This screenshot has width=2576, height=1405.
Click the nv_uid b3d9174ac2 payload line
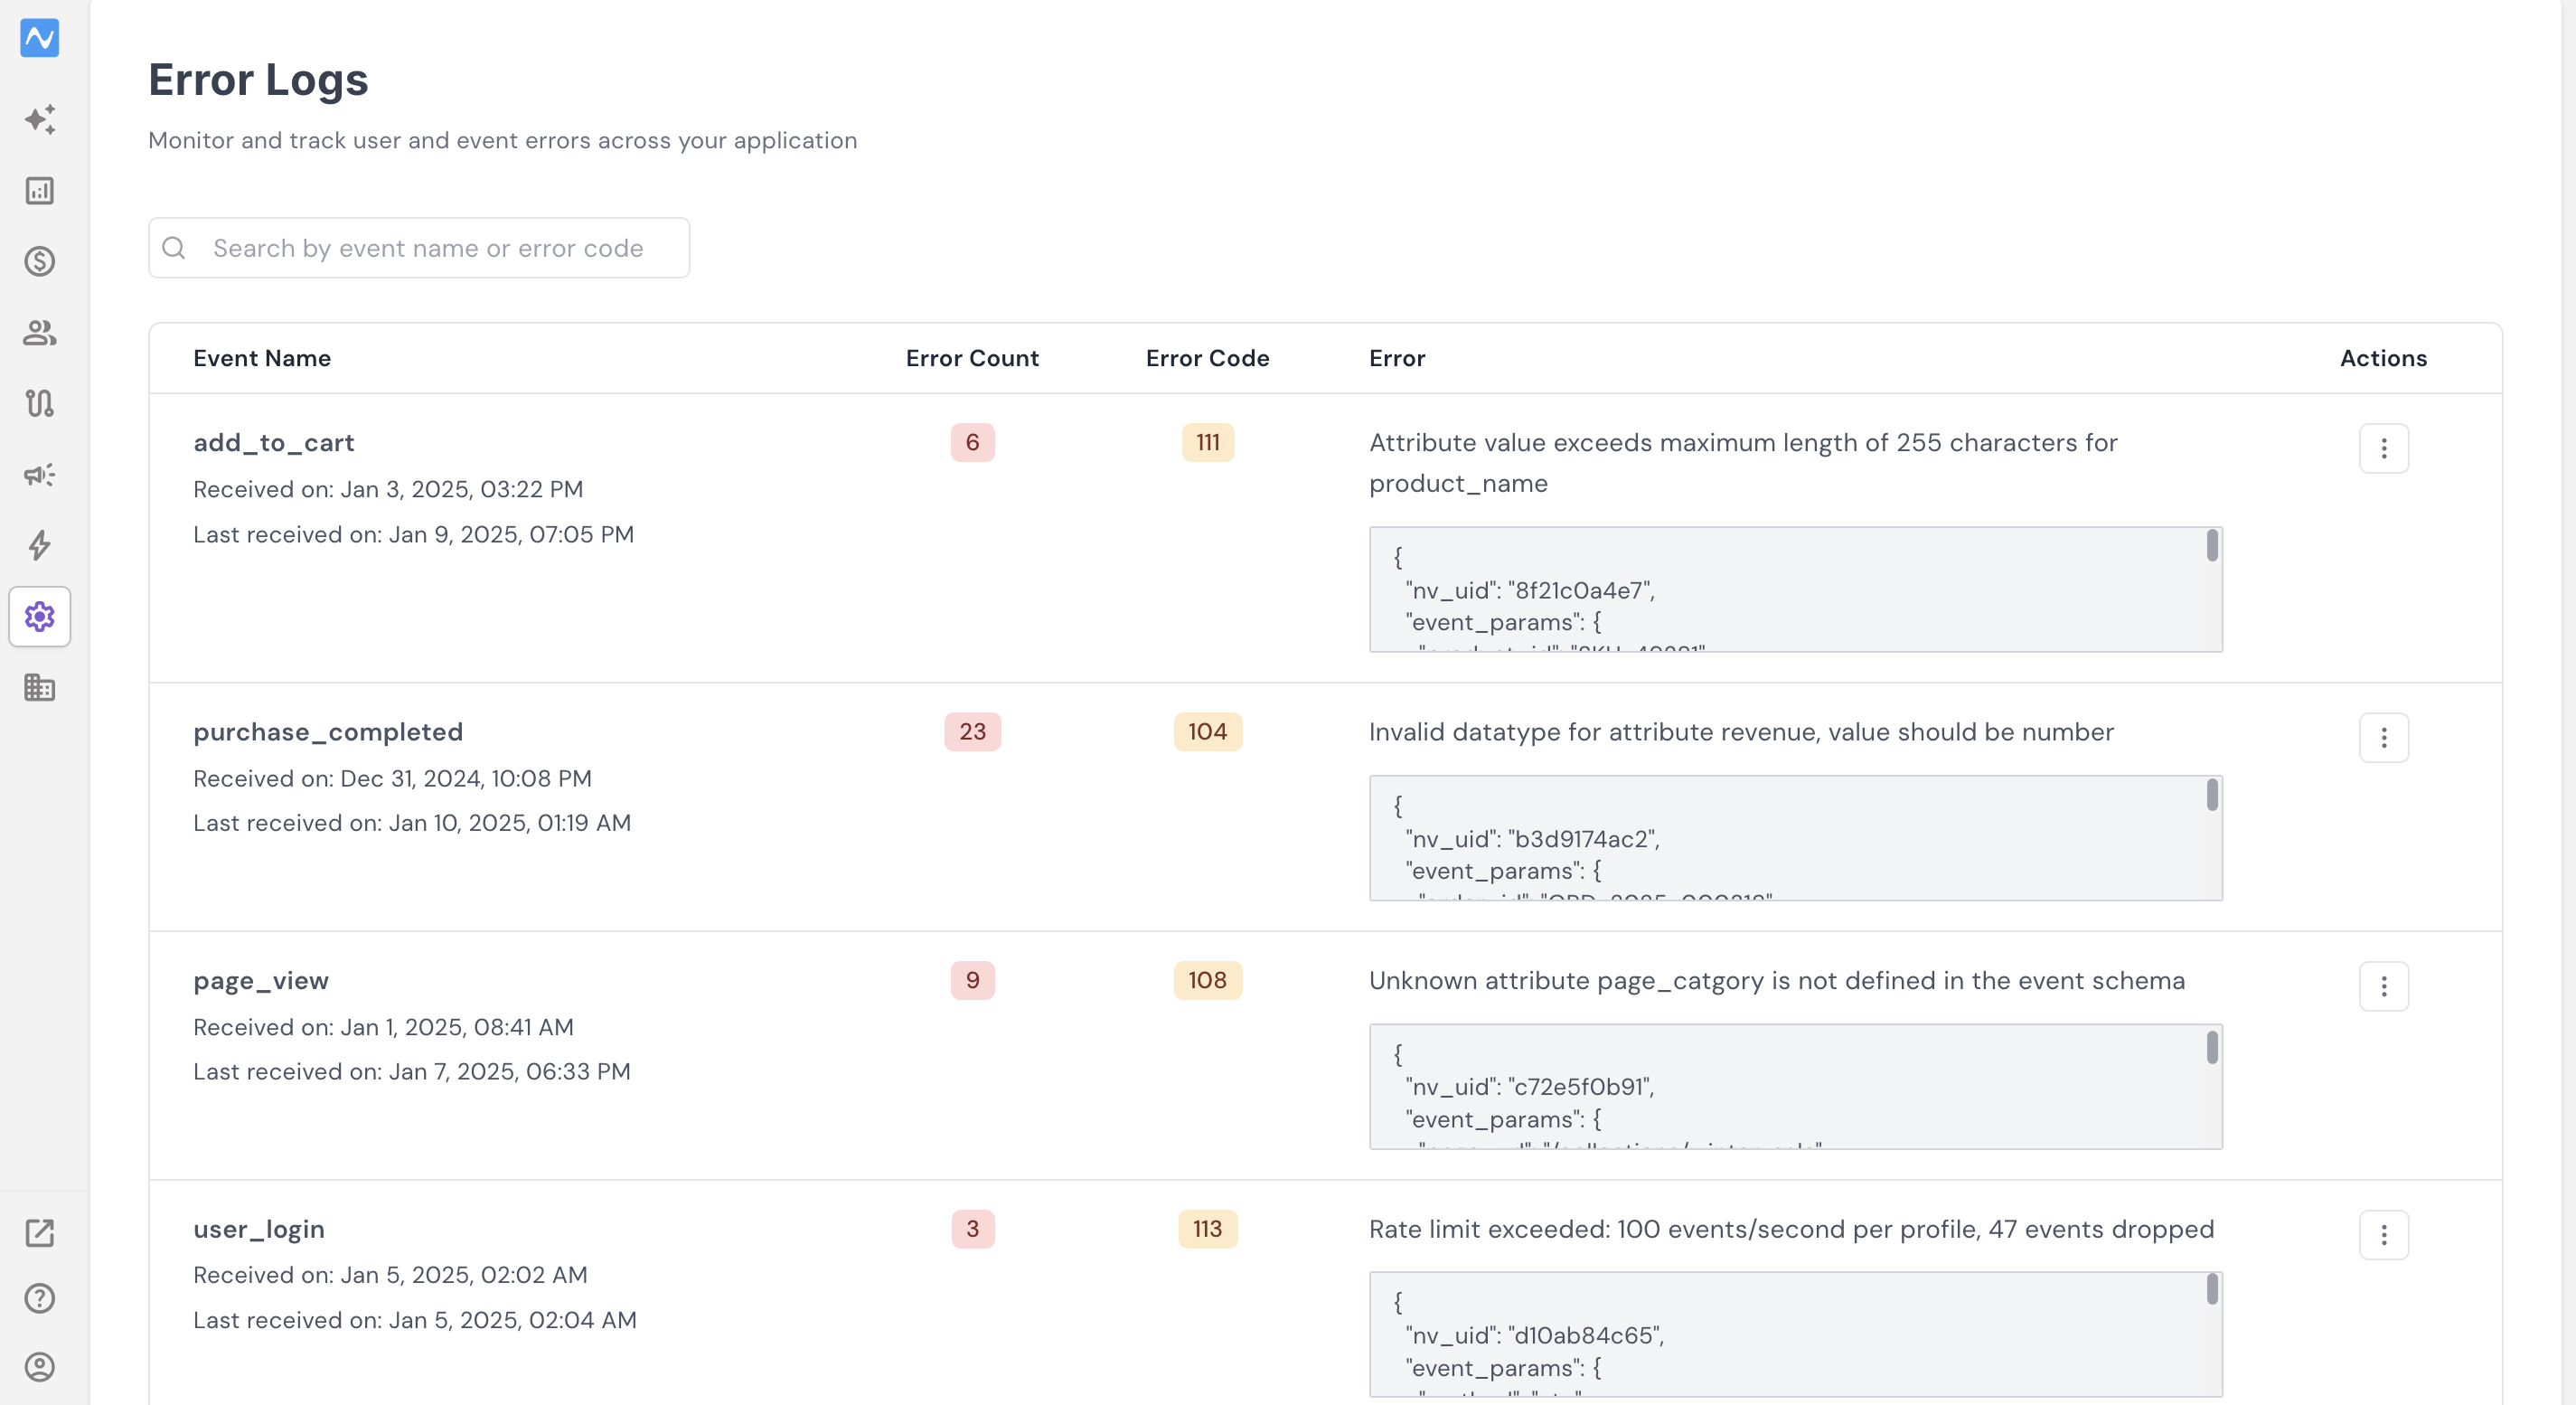coord(1532,839)
